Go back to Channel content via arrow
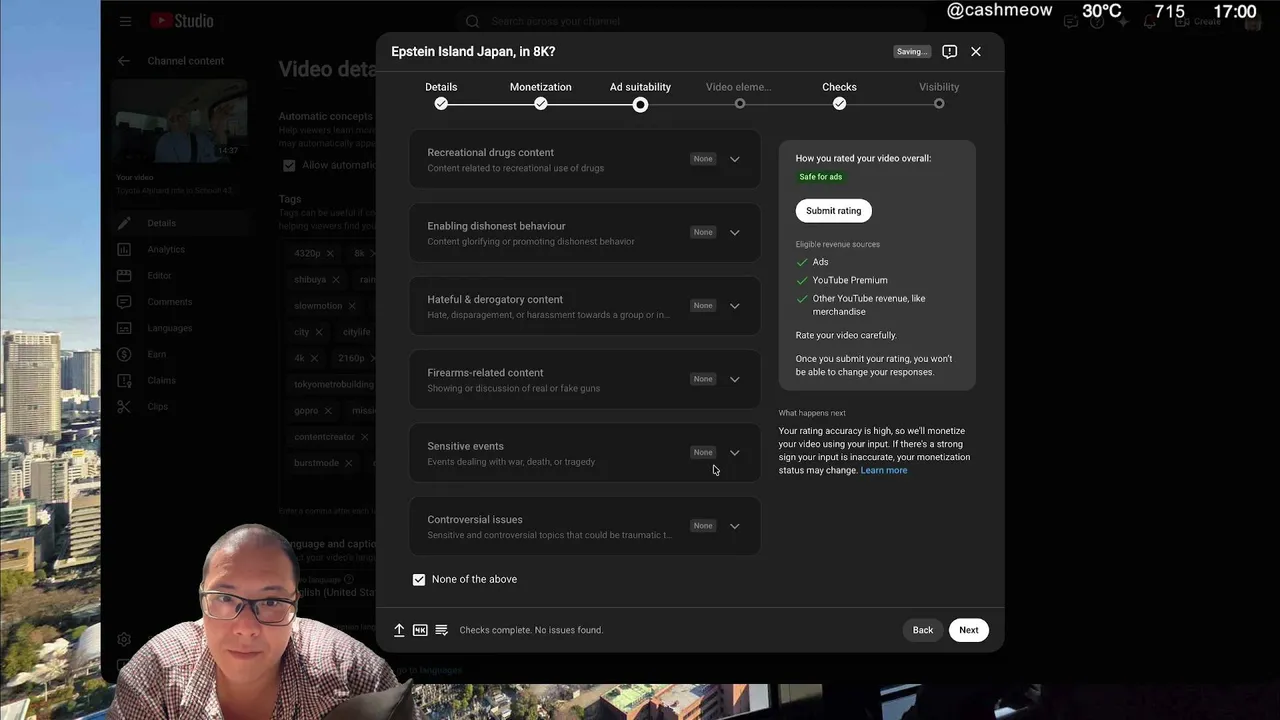The image size is (1280, 720). pyautogui.click(x=124, y=61)
